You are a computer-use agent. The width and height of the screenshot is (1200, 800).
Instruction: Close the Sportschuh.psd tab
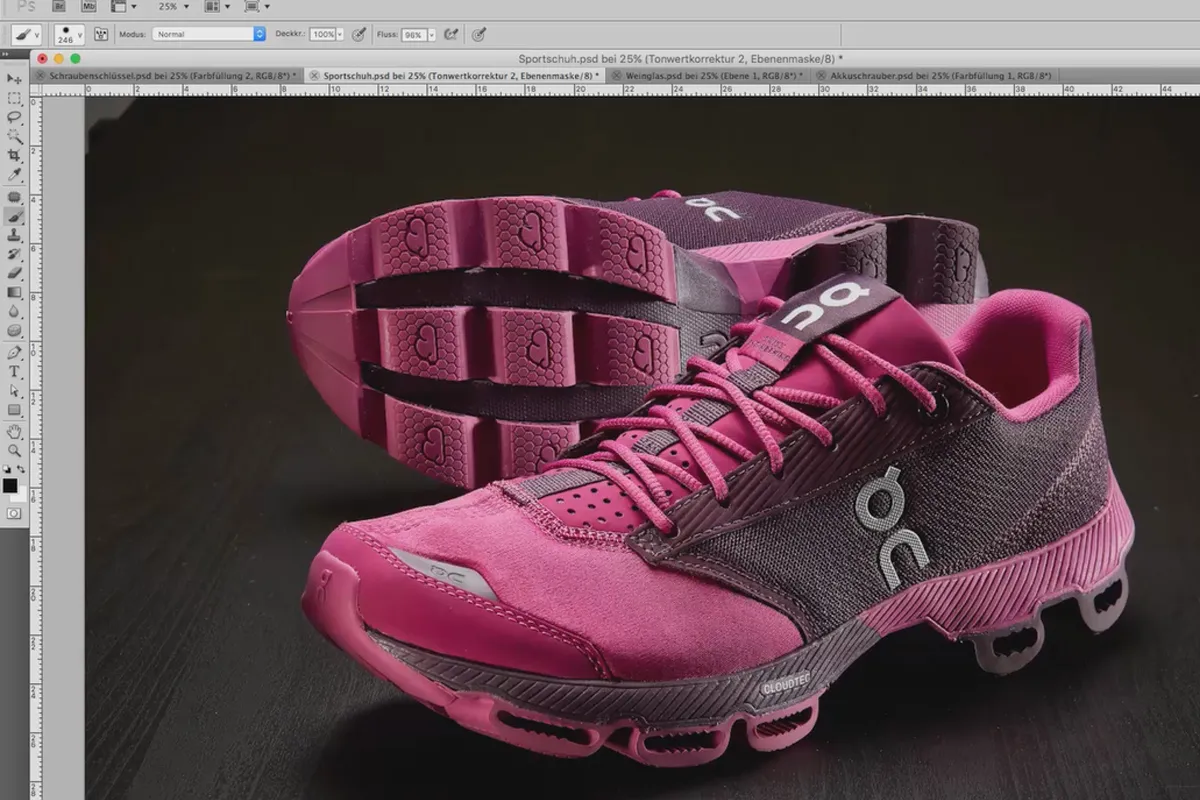click(313, 75)
